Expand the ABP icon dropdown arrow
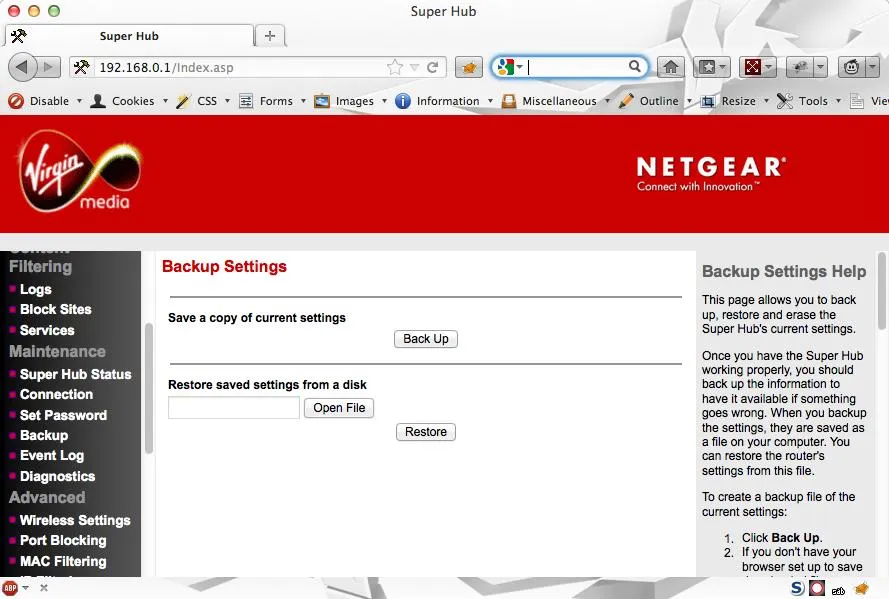This screenshot has width=889, height=599. point(26,588)
